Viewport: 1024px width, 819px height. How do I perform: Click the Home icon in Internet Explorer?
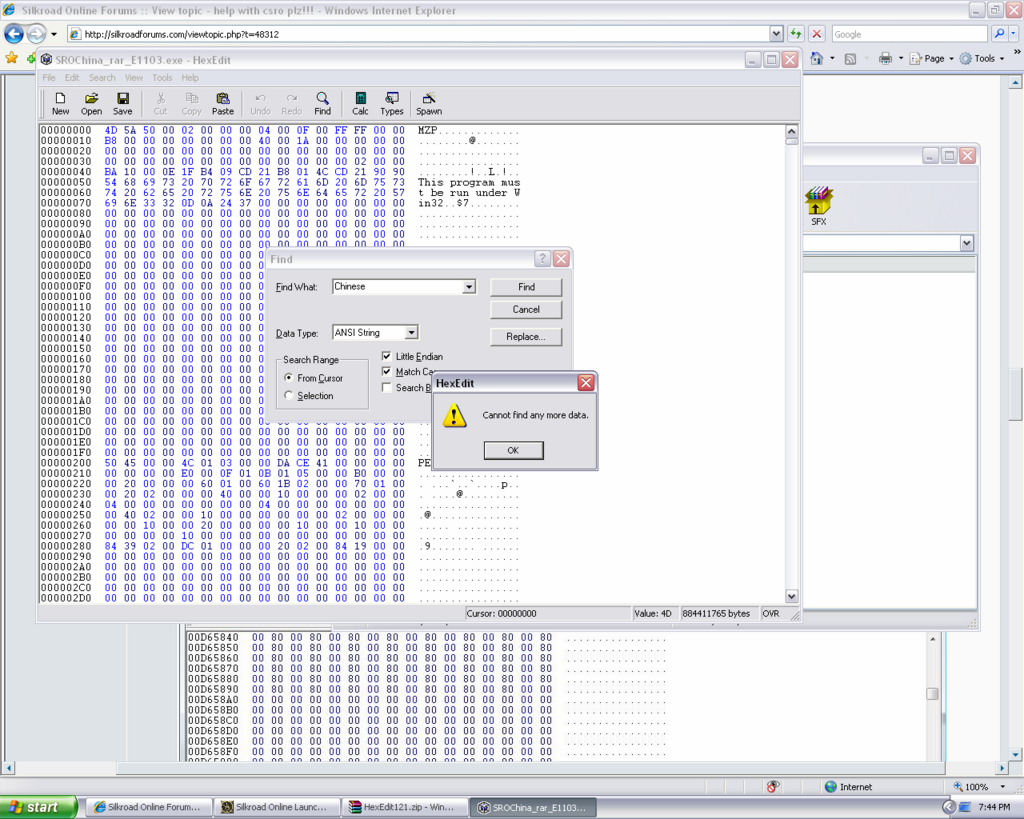(x=816, y=59)
